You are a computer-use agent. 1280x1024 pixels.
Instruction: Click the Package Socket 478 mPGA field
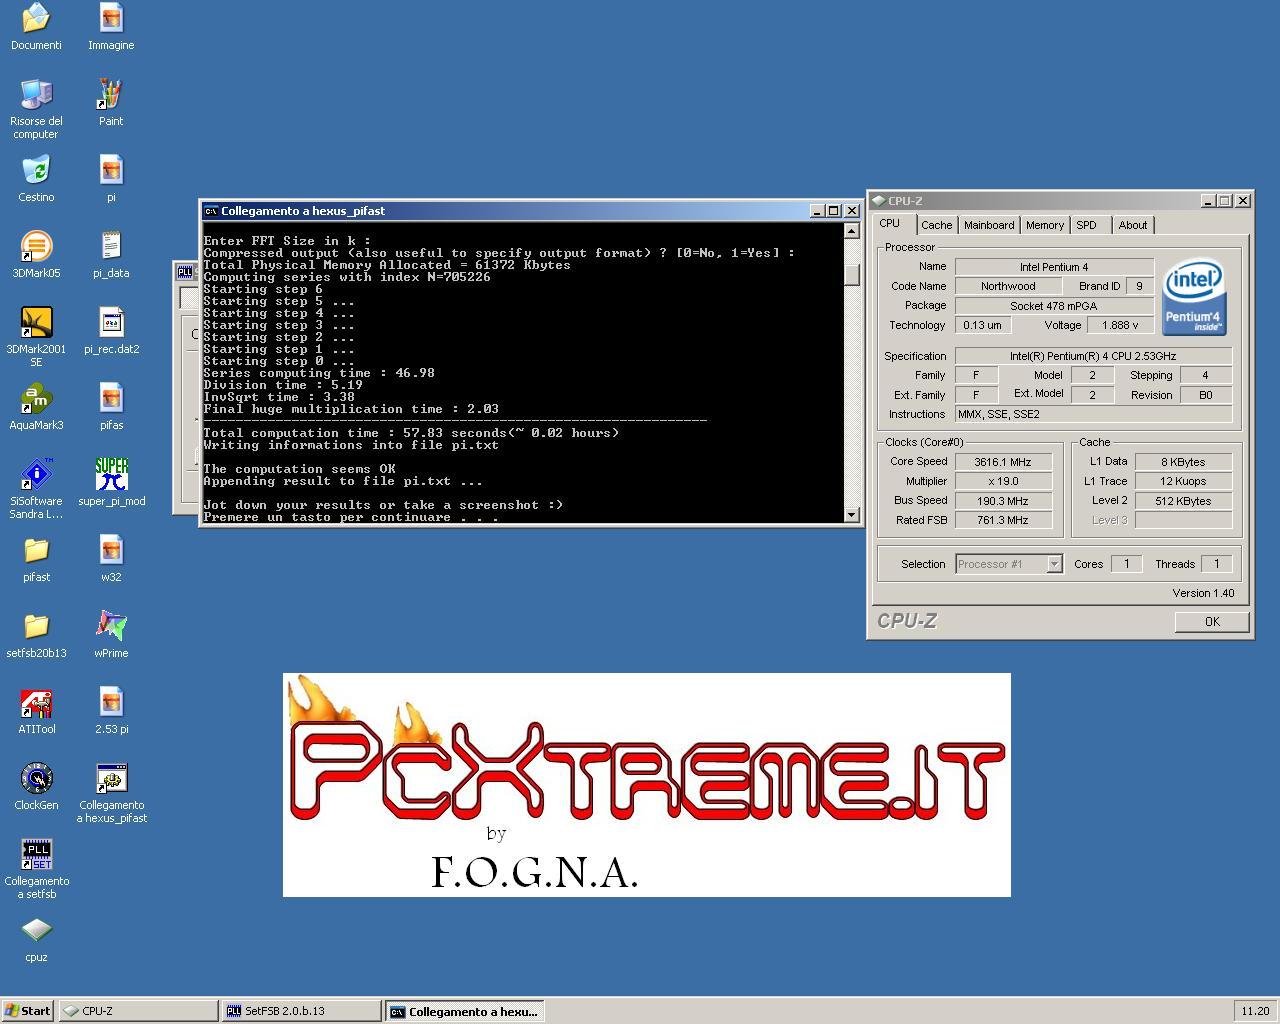tap(1054, 306)
